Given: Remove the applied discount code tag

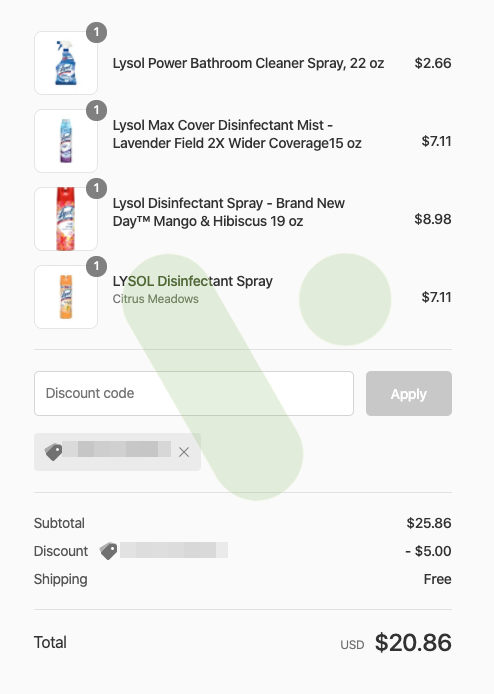Looking at the screenshot, I should [184, 452].
